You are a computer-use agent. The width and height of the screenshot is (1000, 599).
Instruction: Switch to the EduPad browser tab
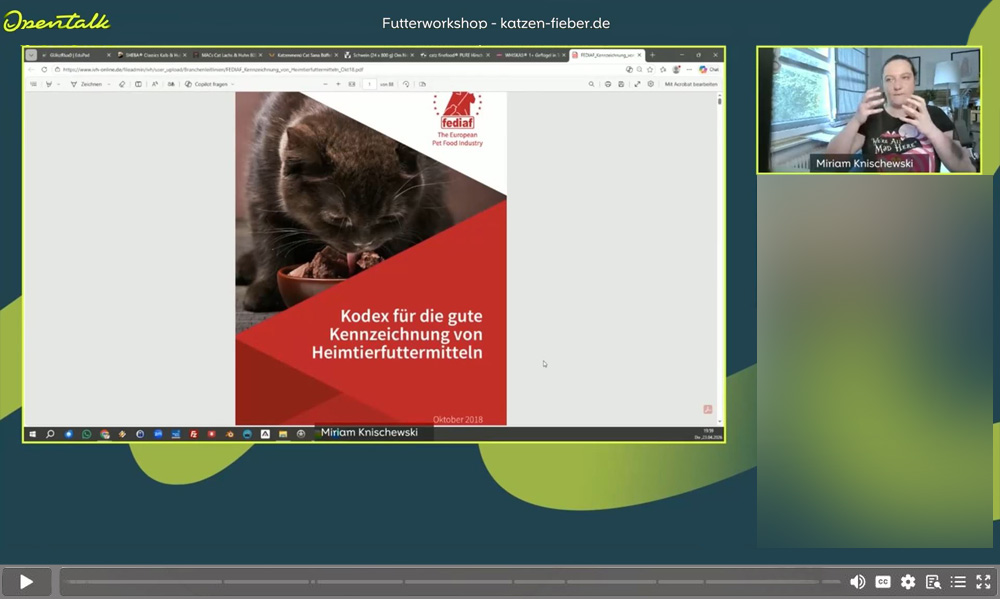coord(75,55)
